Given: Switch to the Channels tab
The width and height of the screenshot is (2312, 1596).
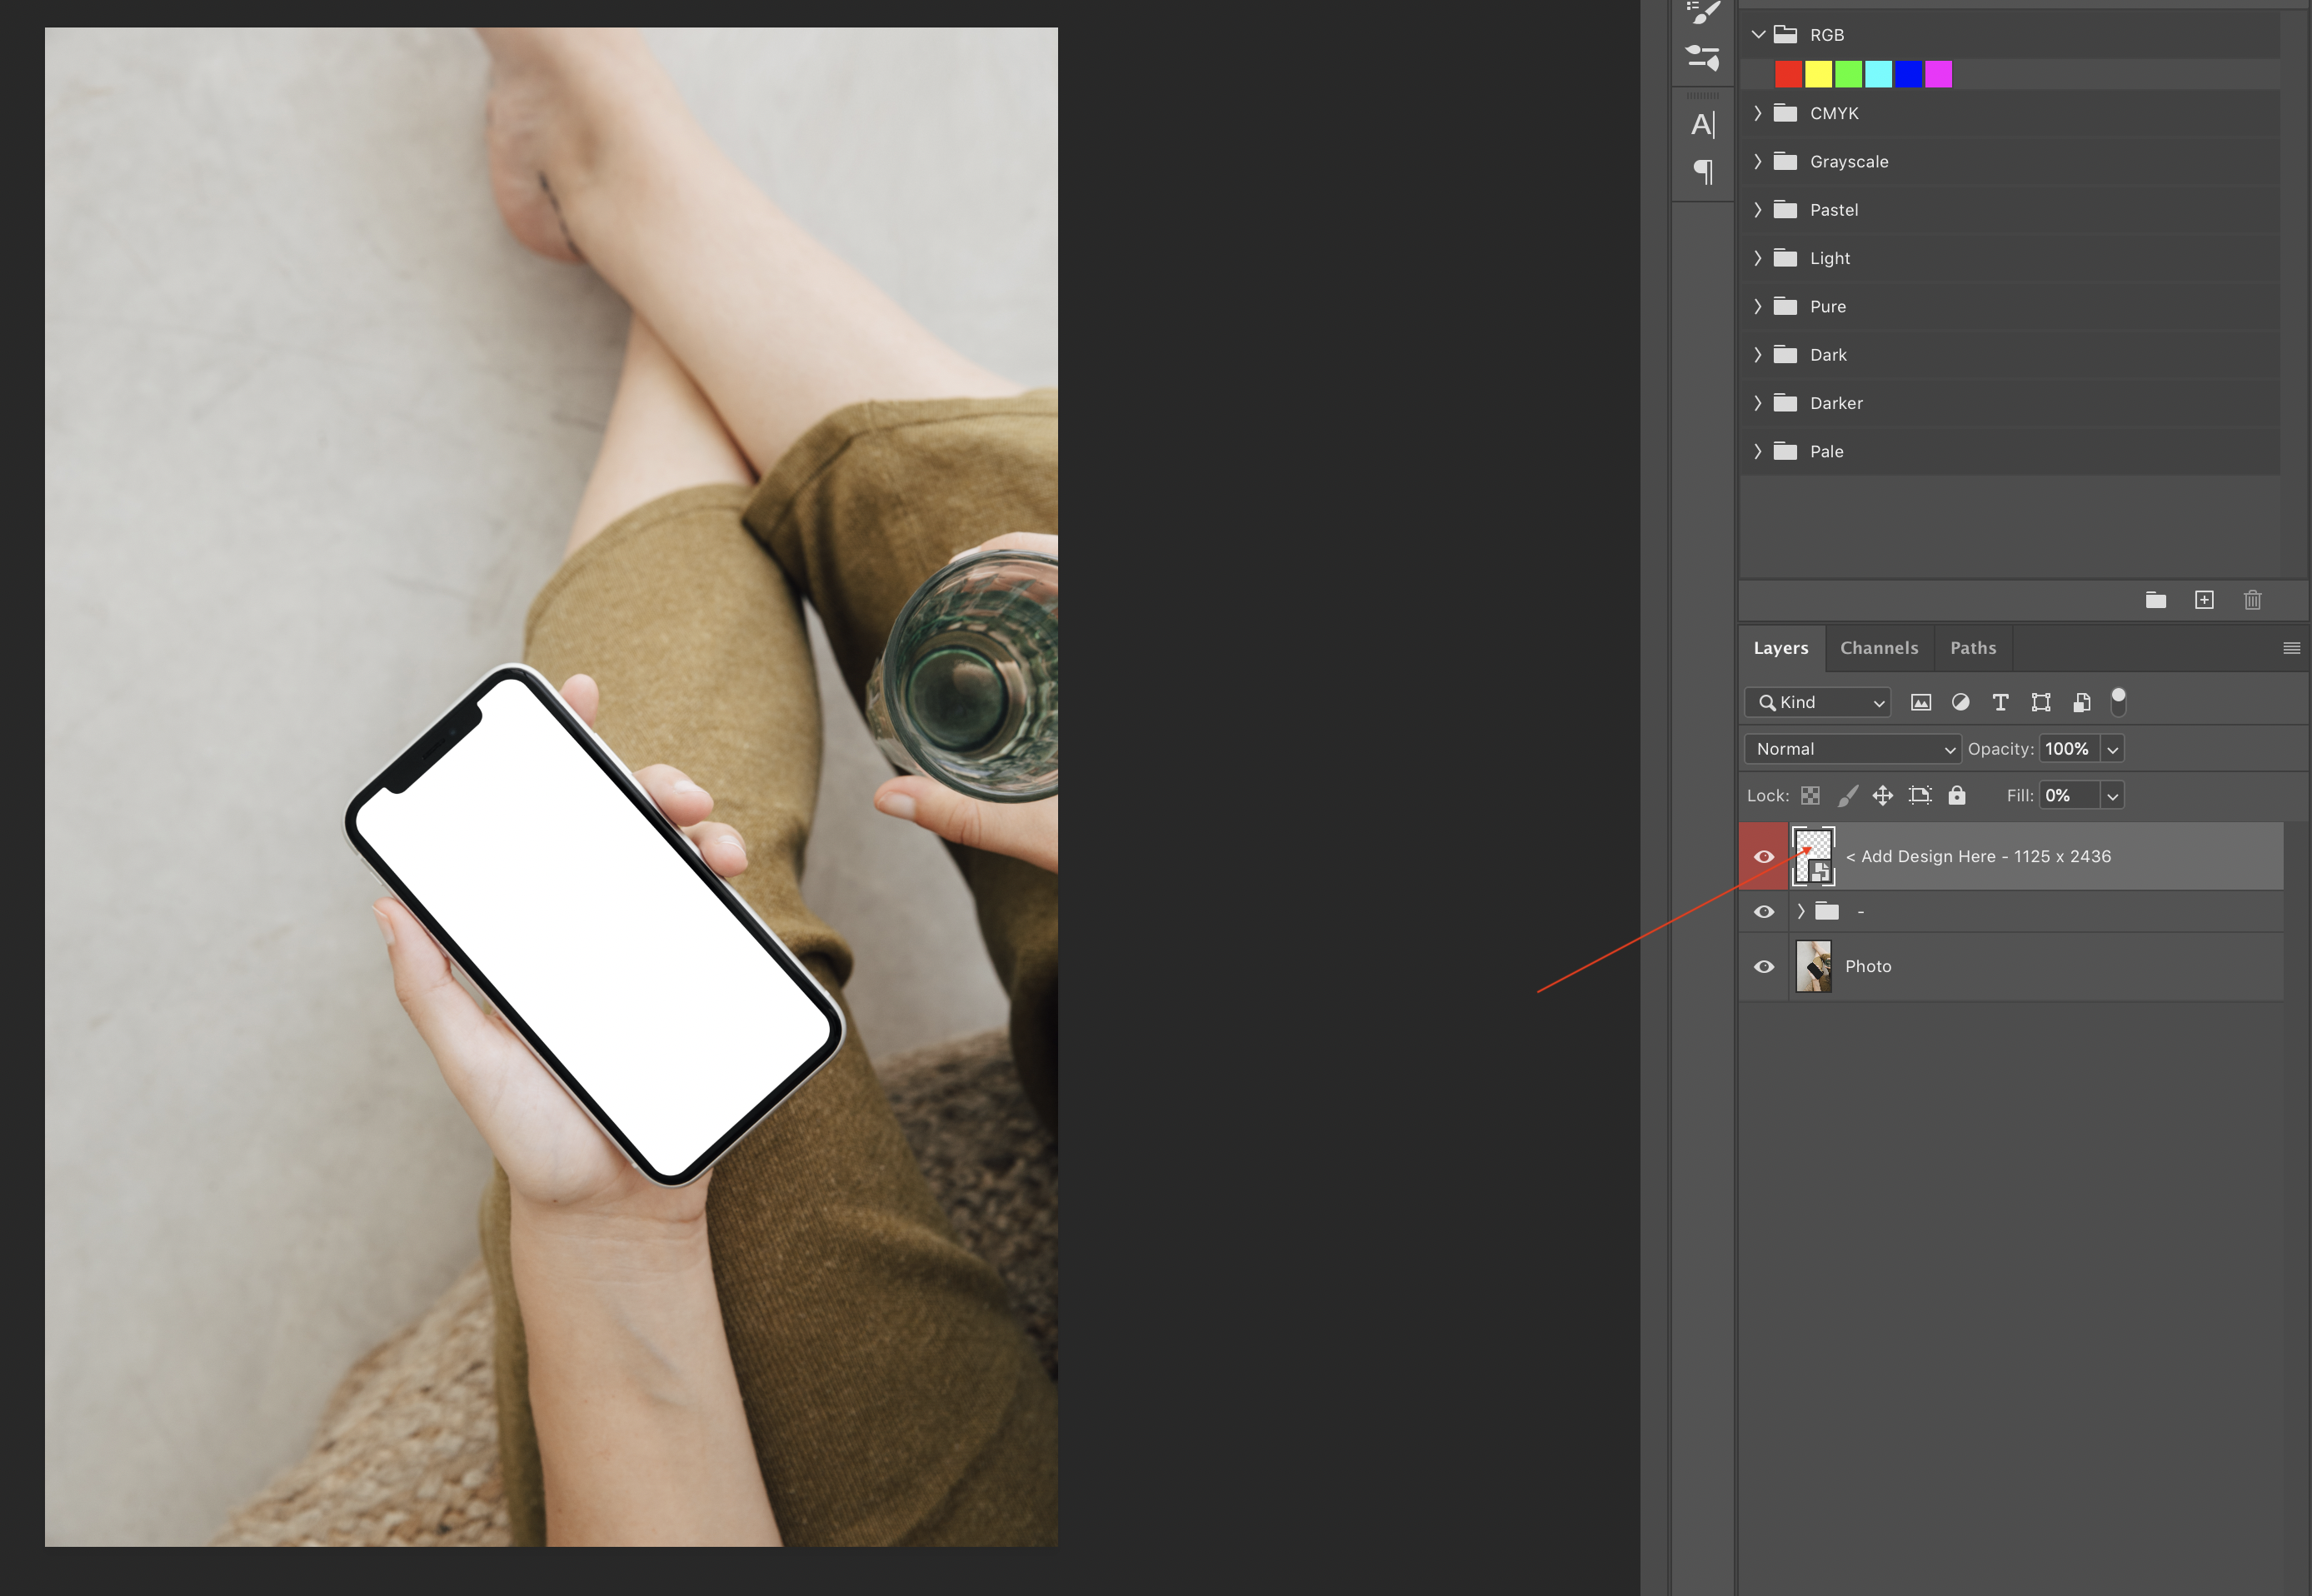Looking at the screenshot, I should click(1879, 648).
